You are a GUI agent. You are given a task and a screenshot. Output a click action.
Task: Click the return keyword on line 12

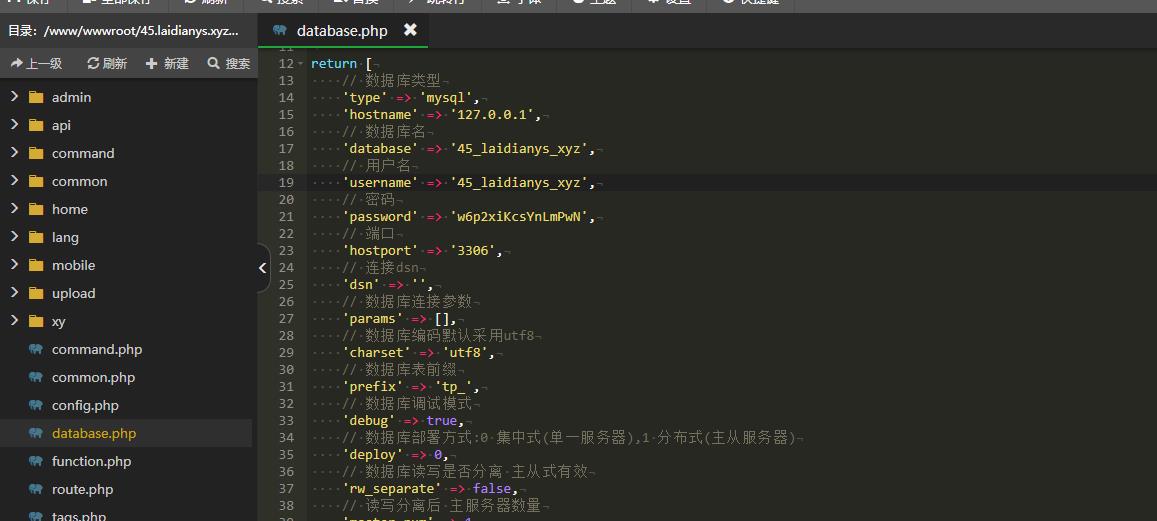point(334,64)
